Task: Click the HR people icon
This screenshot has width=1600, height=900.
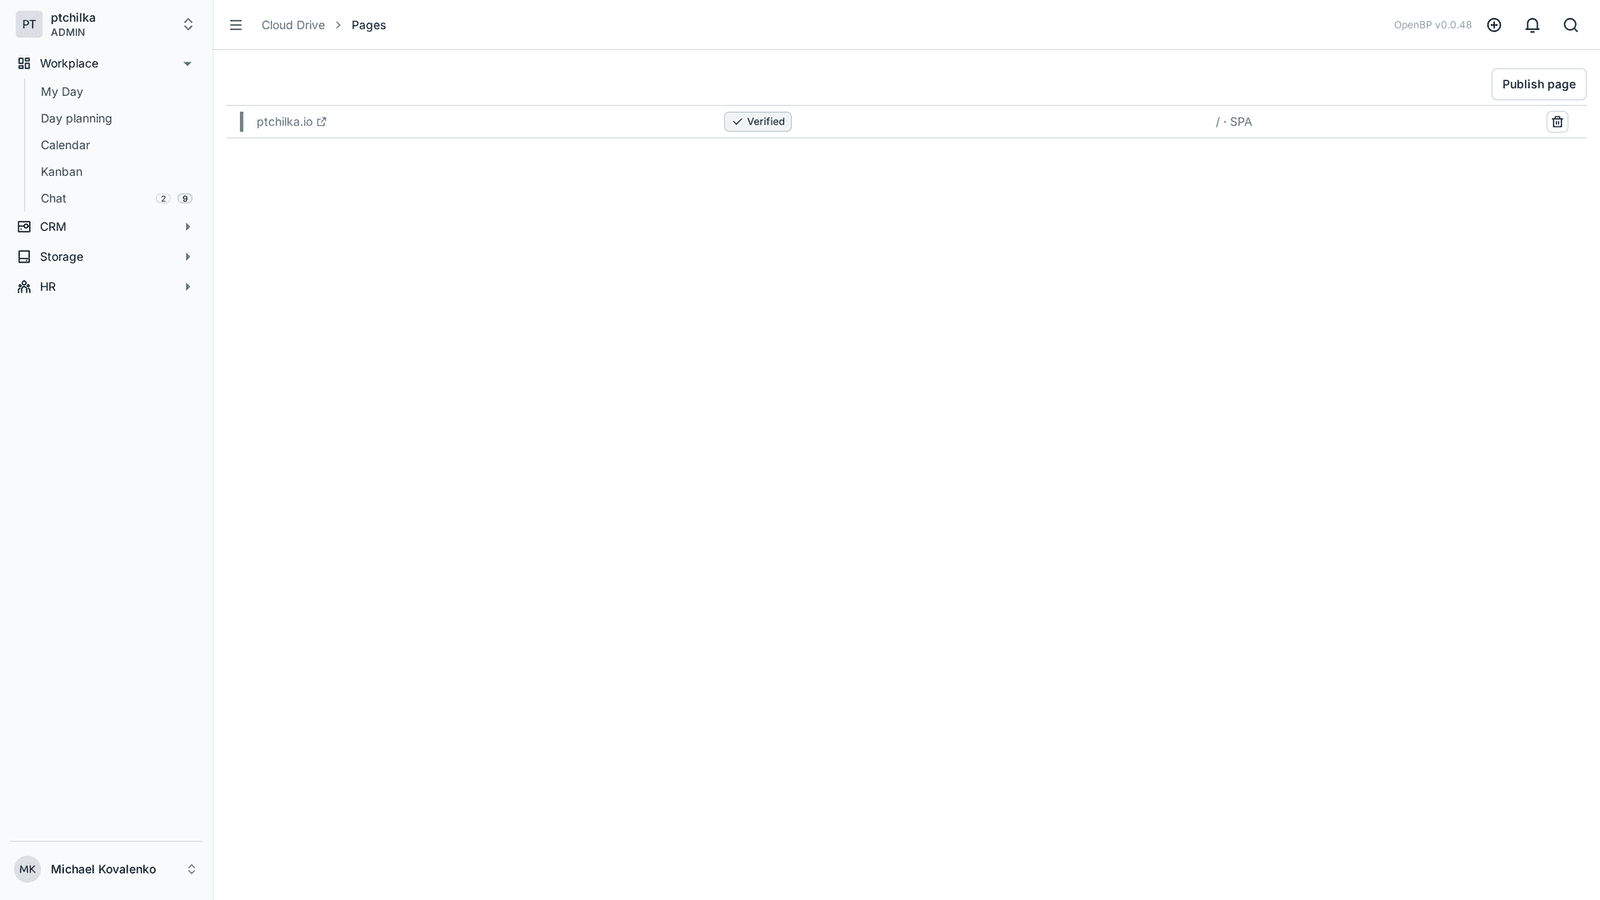Action: point(24,287)
